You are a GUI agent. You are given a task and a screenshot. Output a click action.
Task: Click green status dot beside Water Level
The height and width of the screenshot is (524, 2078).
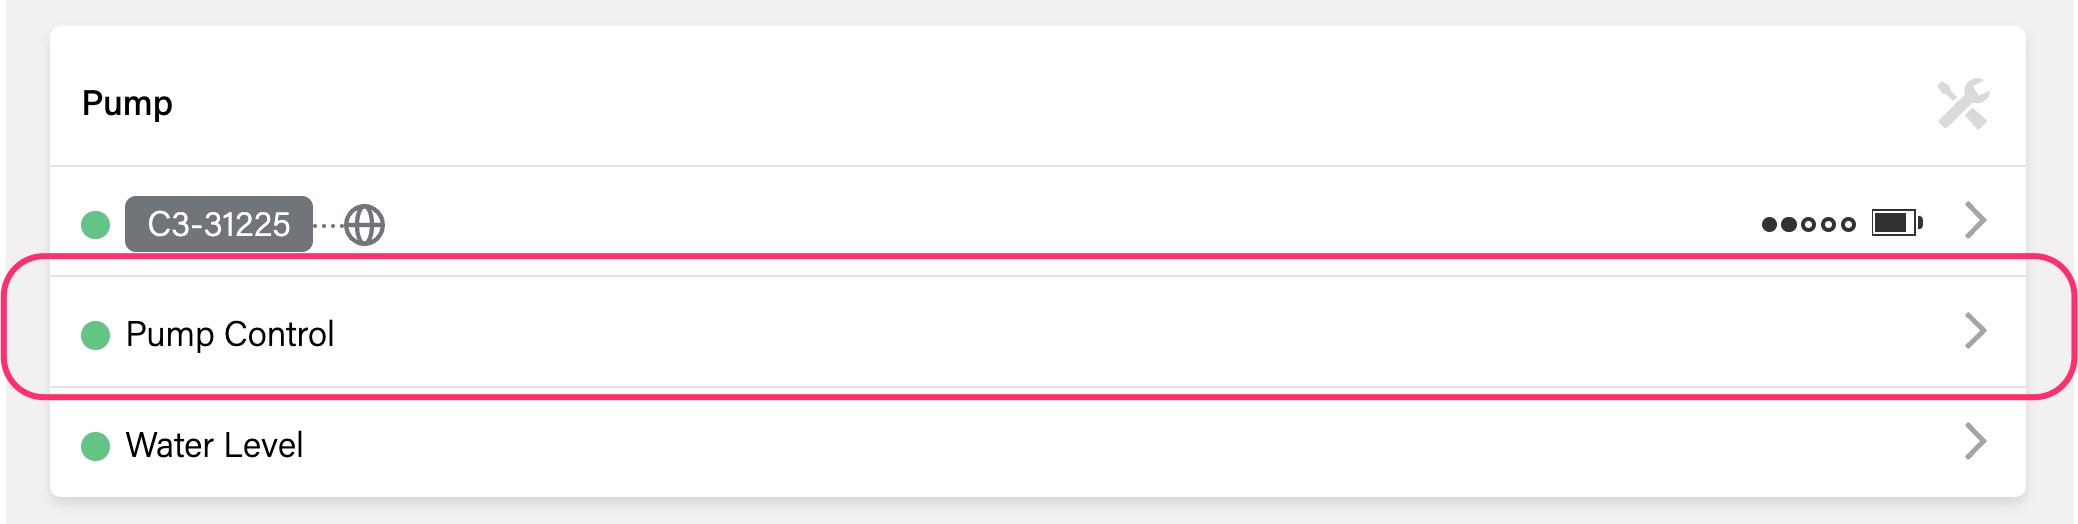pyautogui.click(x=95, y=446)
